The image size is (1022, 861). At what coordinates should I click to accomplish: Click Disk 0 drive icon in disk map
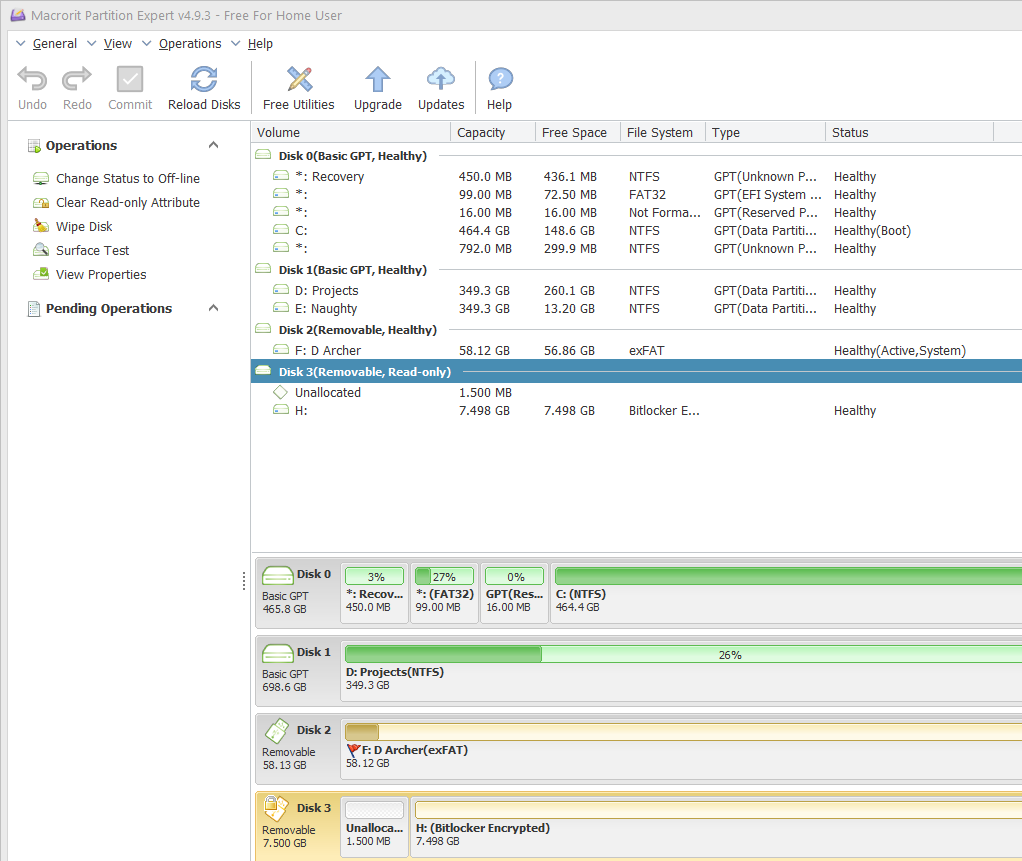coord(278,575)
